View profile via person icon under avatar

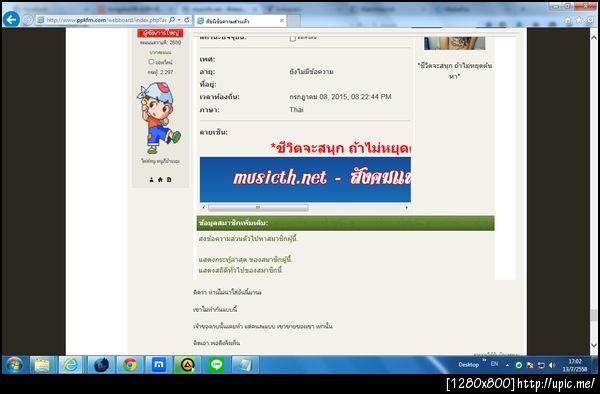pyautogui.click(x=151, y=179)
